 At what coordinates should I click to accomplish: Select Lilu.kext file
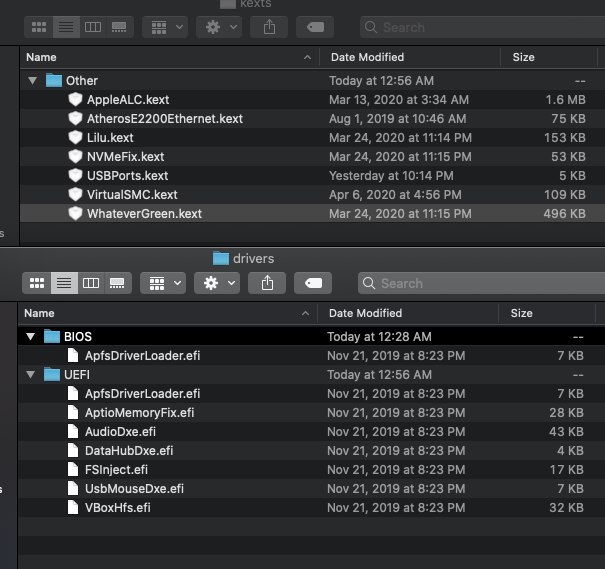coord(313,138)
